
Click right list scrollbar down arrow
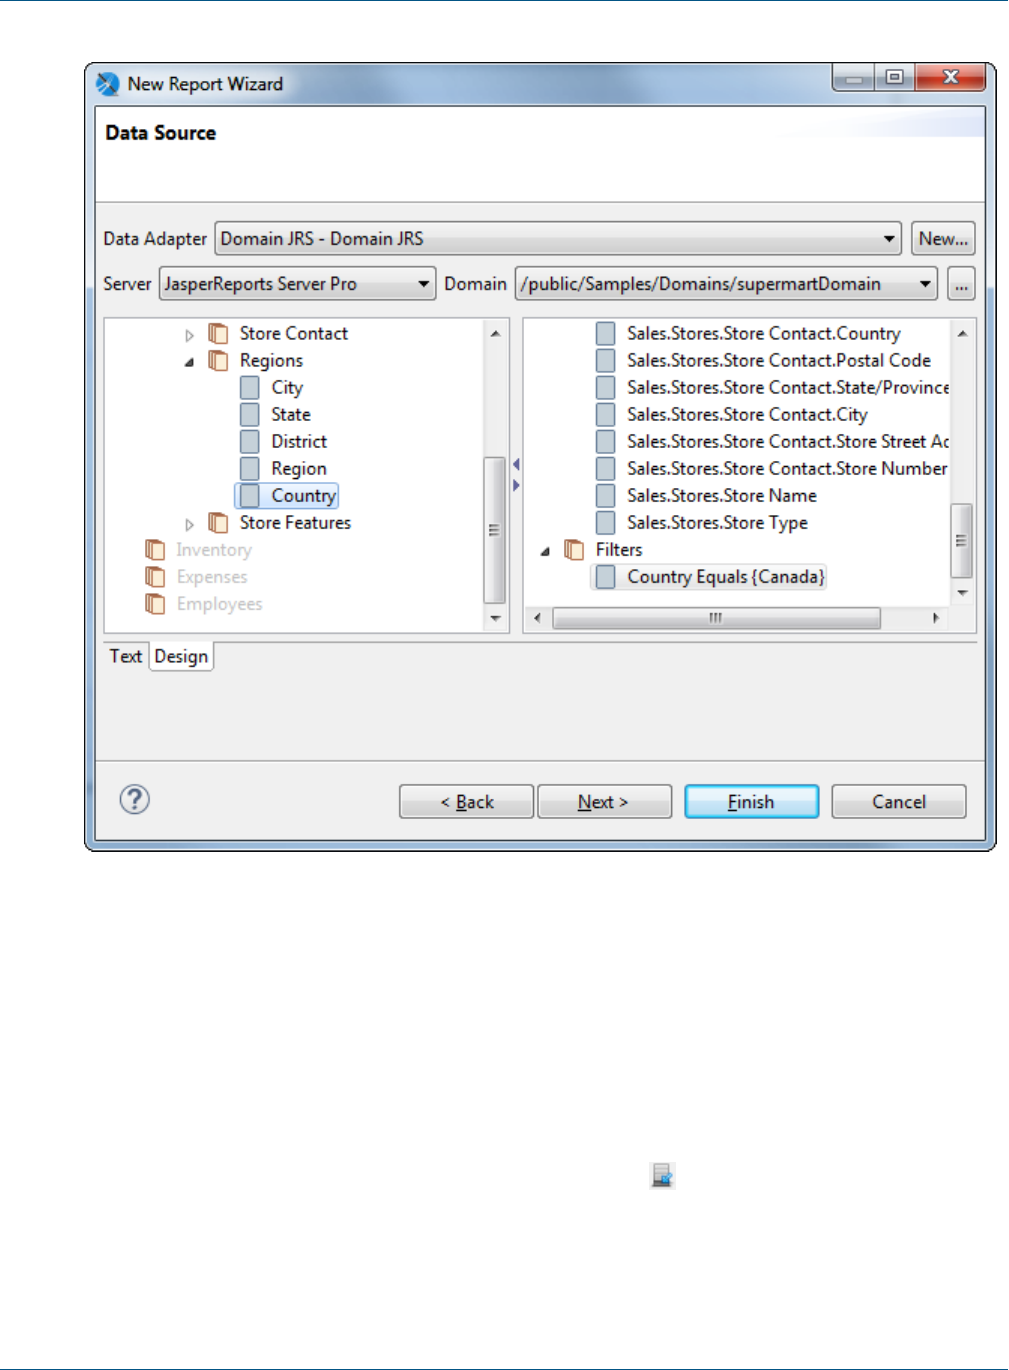[962, 592]
